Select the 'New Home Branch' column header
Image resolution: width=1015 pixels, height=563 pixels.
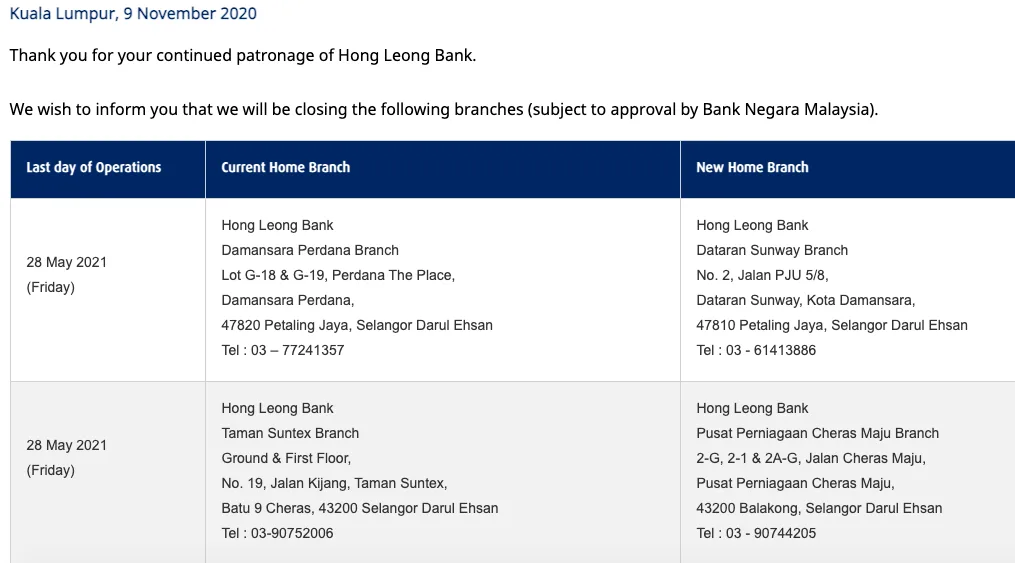coord(752,168)
